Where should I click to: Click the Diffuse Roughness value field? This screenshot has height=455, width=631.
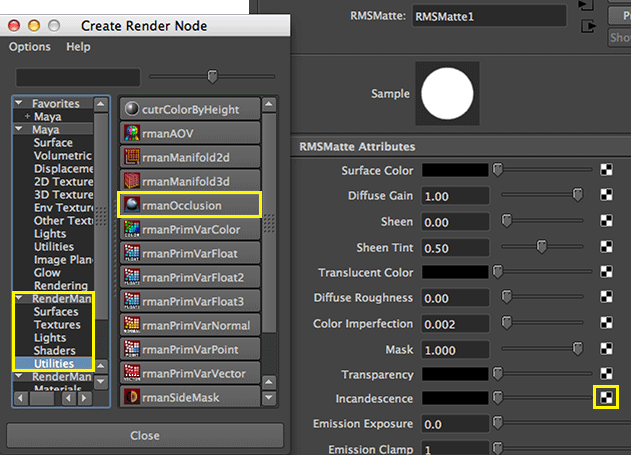coord(455,298)
